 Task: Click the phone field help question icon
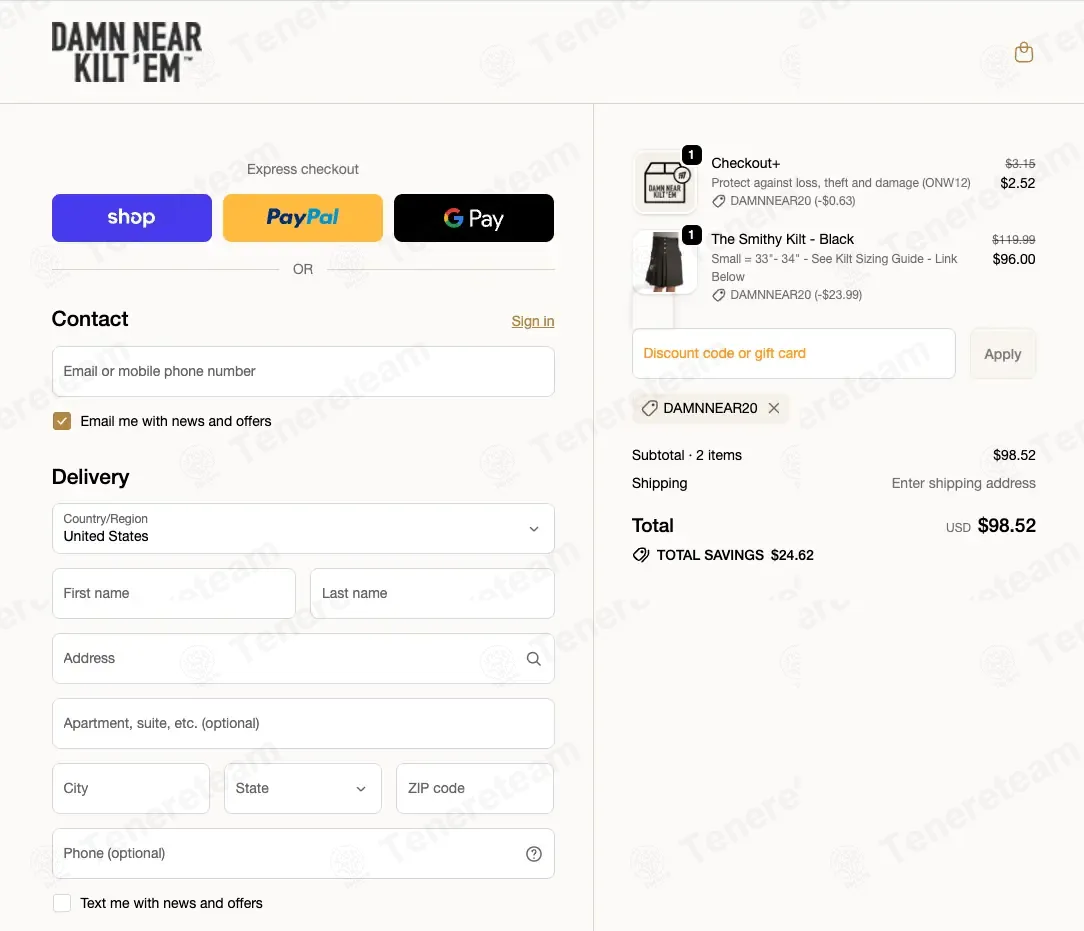pyautogui.click(x=534, y=854)
